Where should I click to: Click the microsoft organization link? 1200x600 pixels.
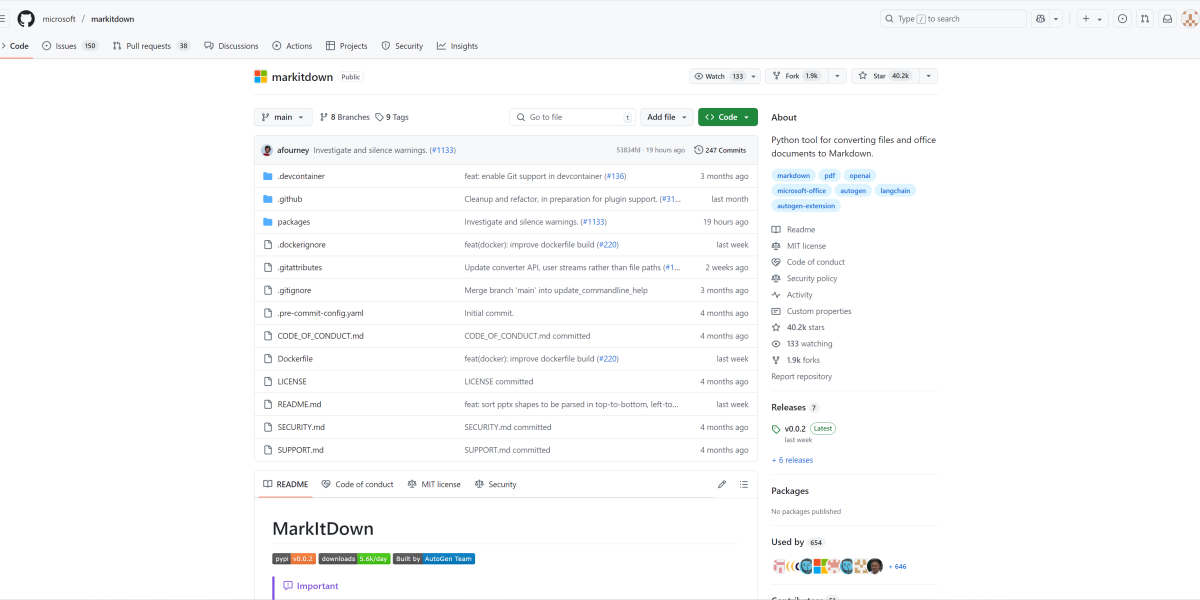click(x=58, y=19)
